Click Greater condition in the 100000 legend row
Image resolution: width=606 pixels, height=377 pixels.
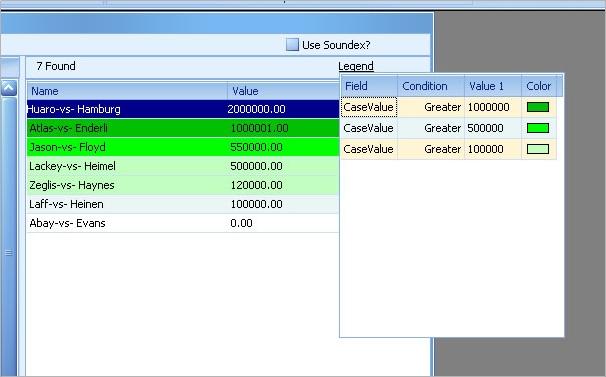point(431,149)
